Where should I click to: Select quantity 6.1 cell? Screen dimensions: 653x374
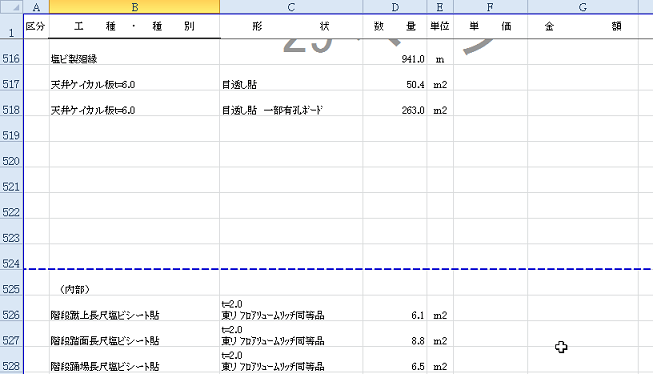(395, 308)
